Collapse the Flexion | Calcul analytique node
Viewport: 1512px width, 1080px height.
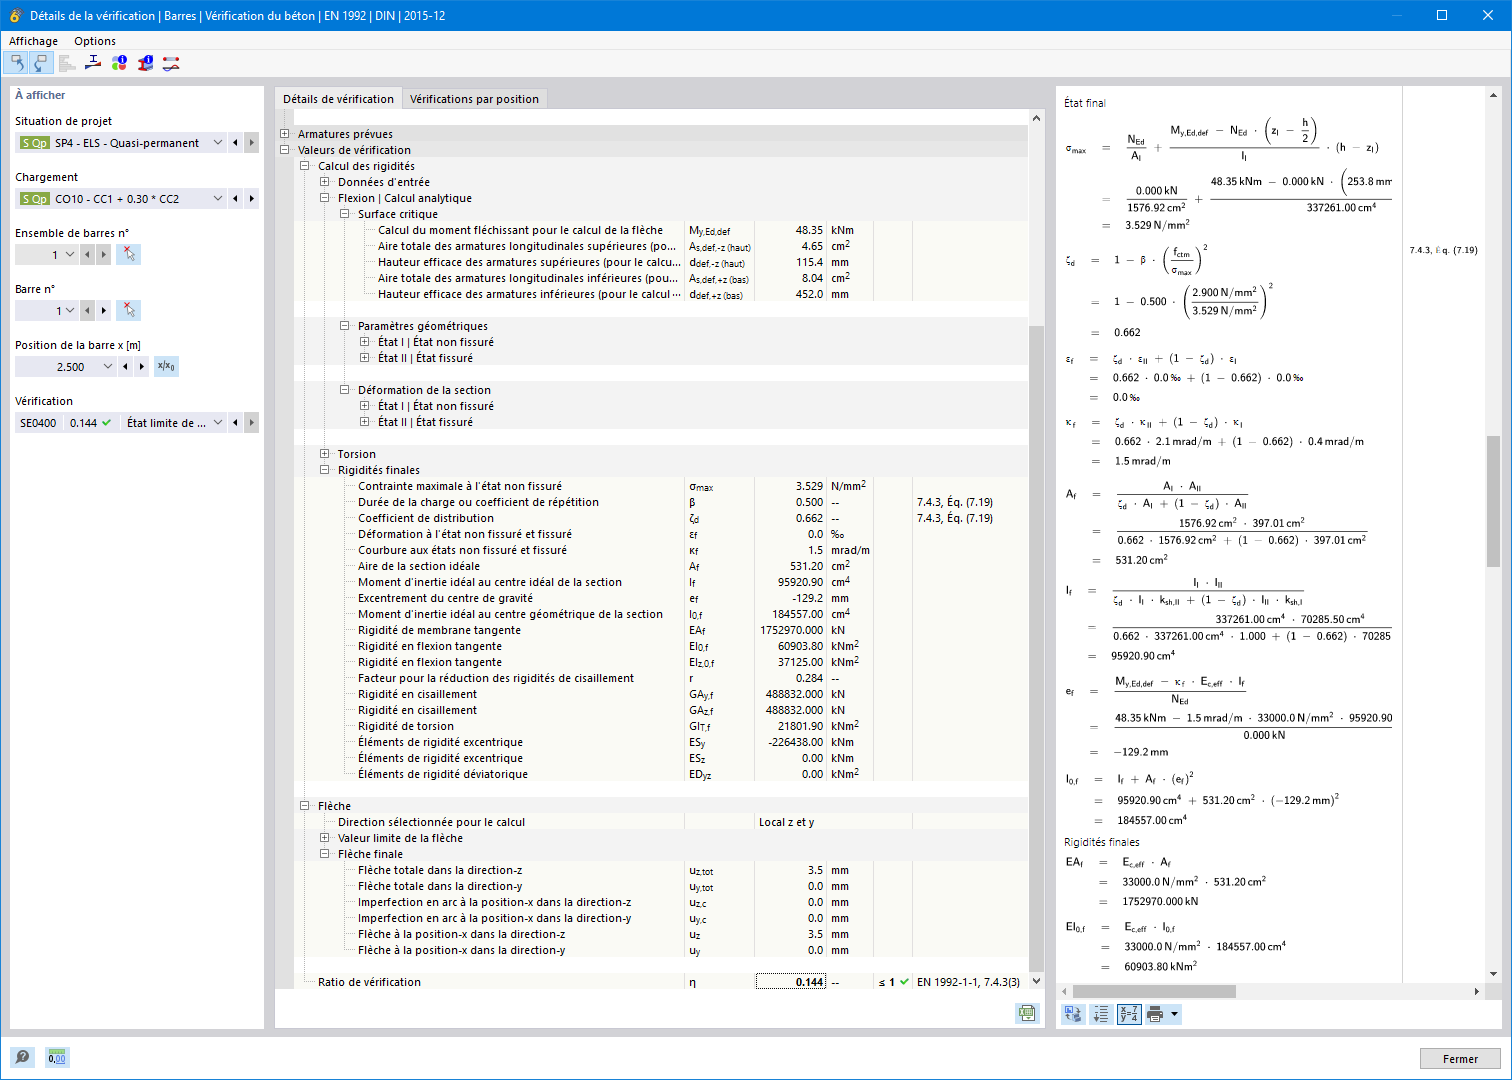click(325, 198)
